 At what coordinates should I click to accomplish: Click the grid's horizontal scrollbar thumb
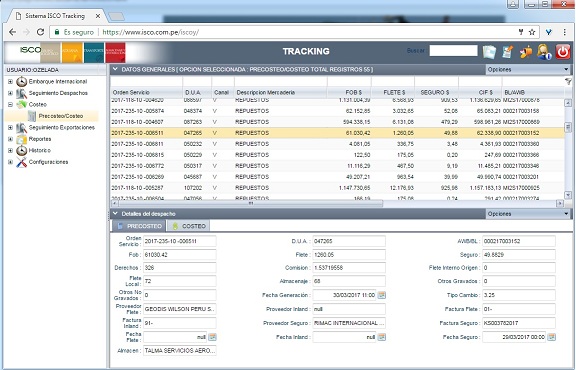point(250,203)
